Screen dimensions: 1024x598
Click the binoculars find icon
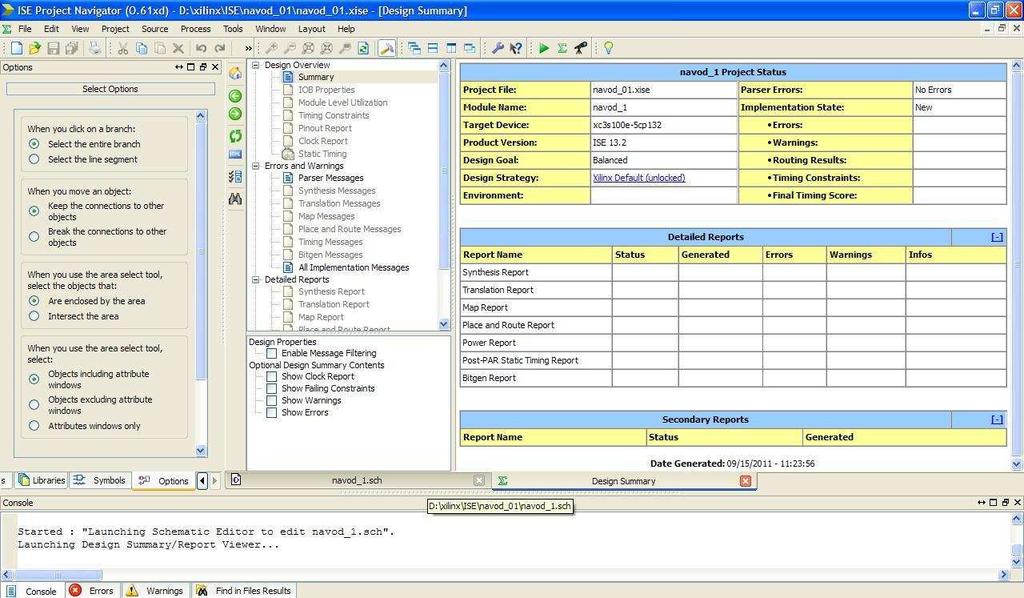[x=235, y=198]
